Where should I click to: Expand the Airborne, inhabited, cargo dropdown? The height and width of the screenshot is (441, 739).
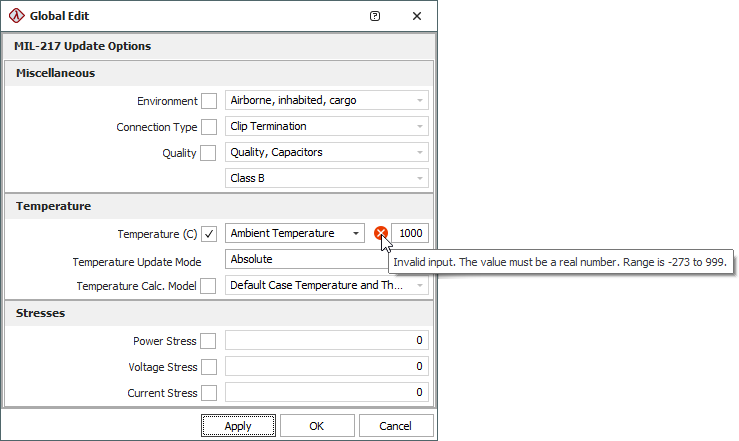[x=327, y=100]
